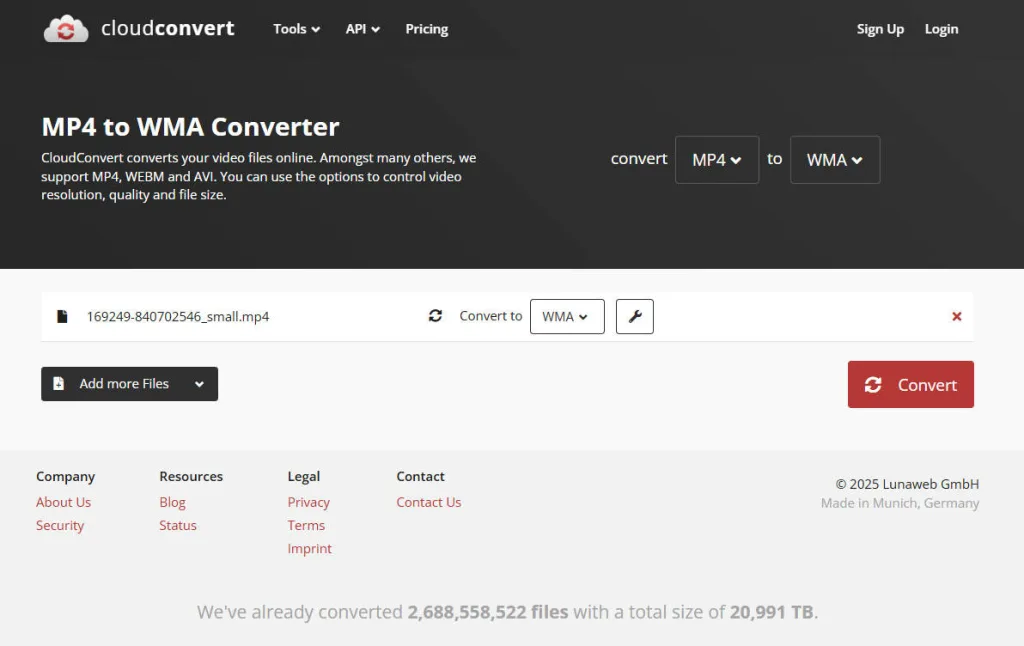Click the refresh icon beside Convert to
The height and width of the screenshot is (646, 1024).
click(x=435, y=315)
